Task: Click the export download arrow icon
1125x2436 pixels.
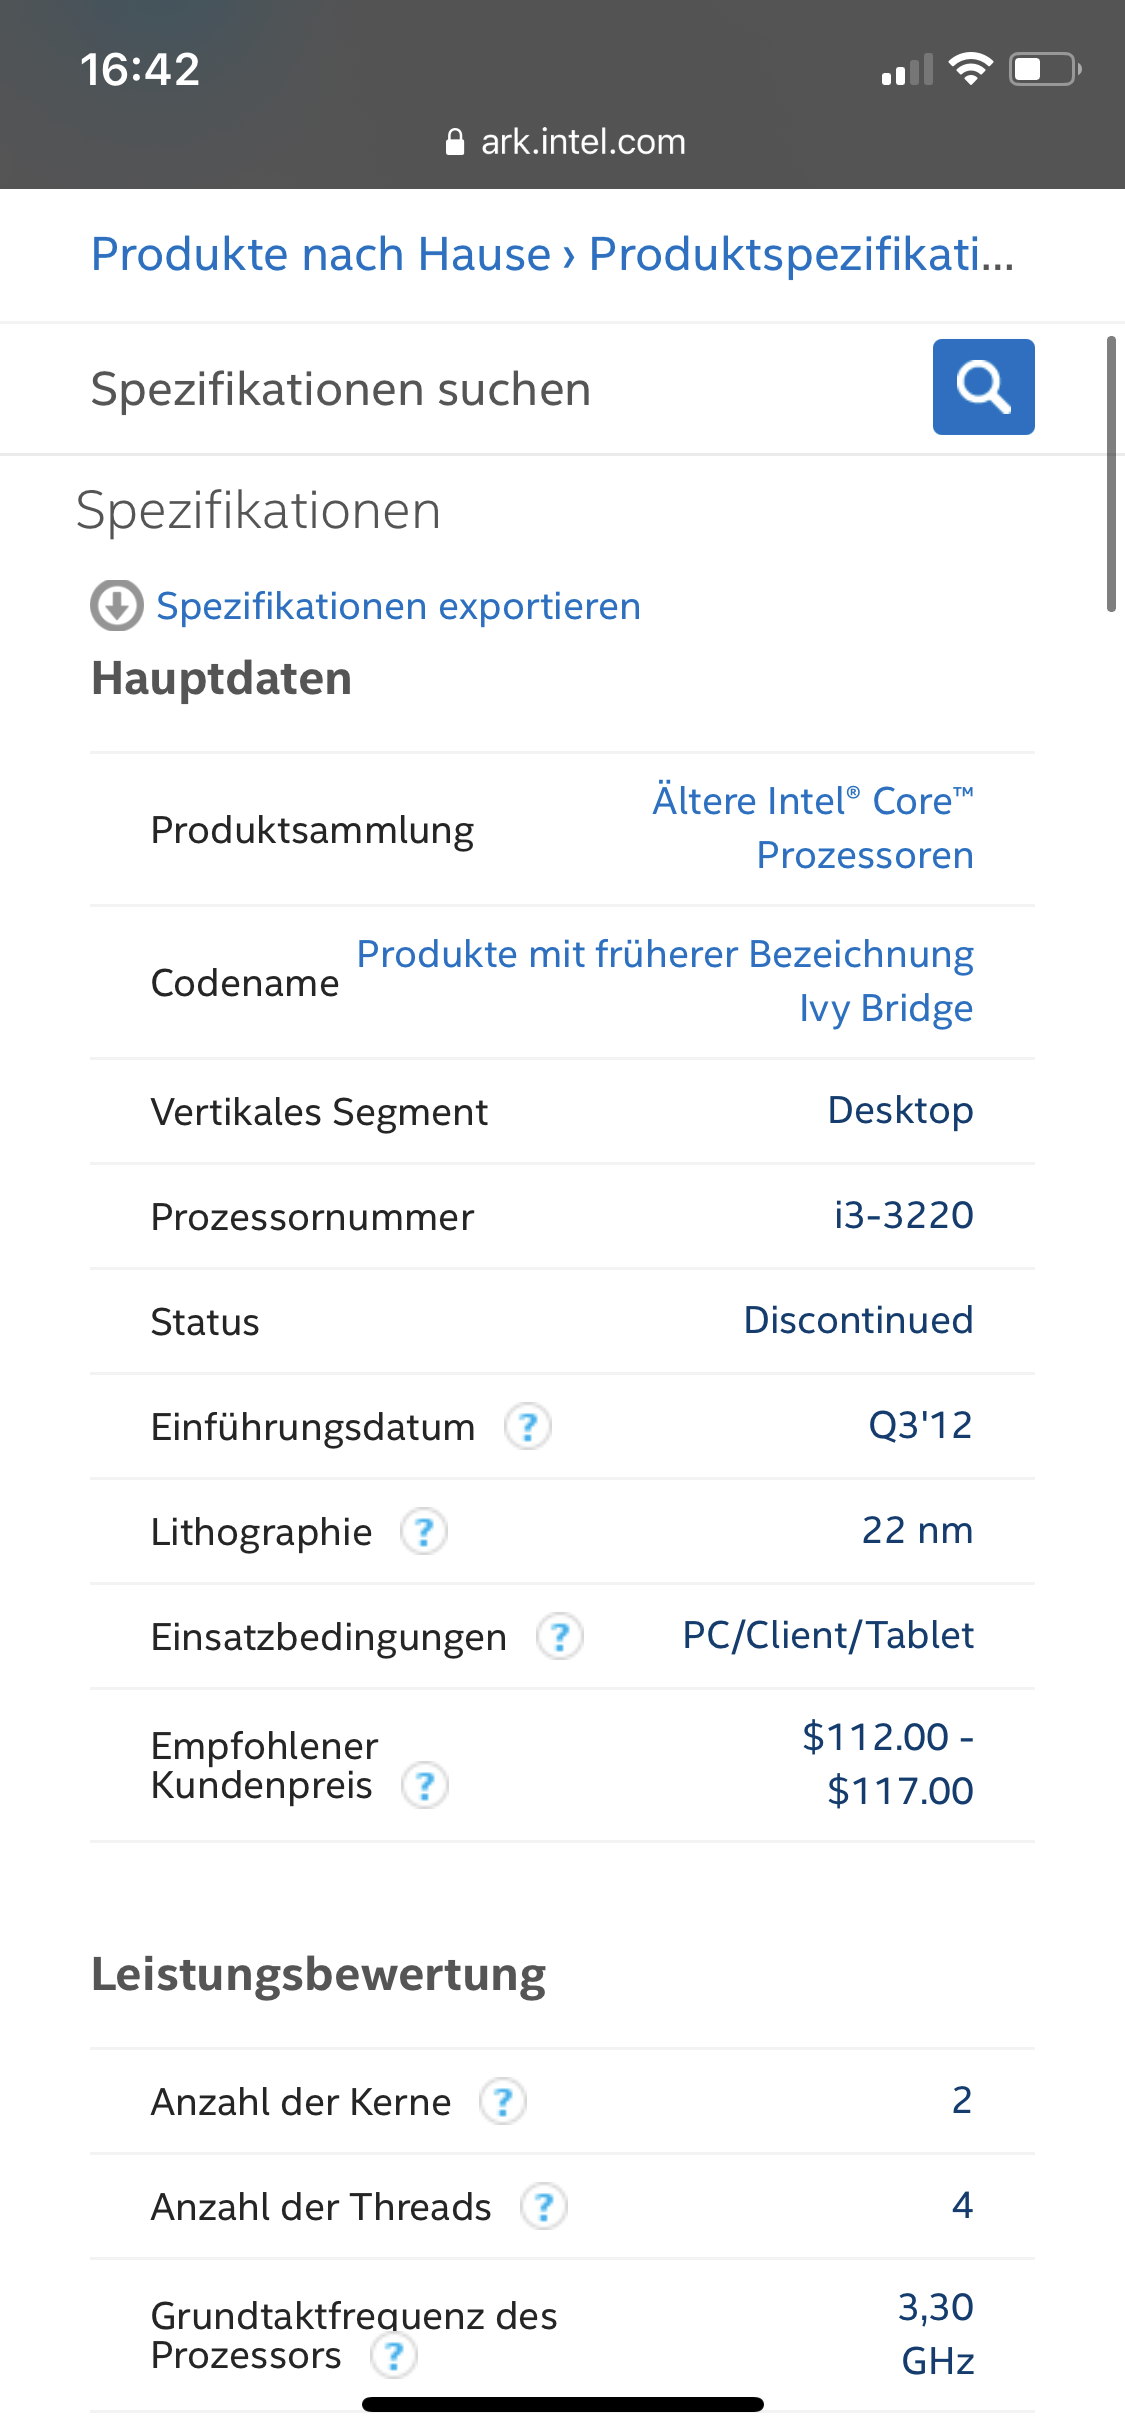Action: pyautogui.click(x=117, y=606)
